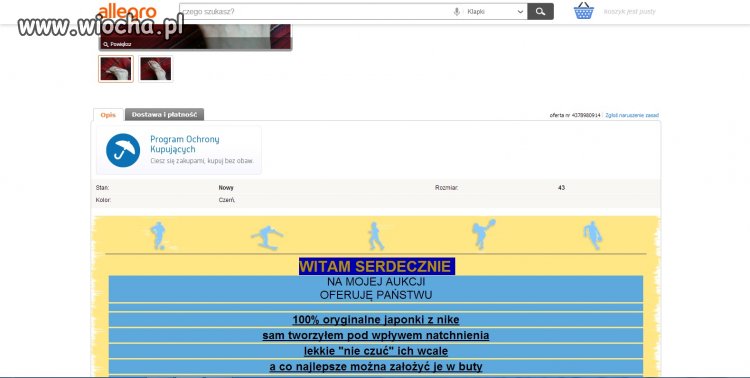Click 'a co najlepsze można założyć je w buty'
Viewport: 750px width, 378px height.
point(376,367)
